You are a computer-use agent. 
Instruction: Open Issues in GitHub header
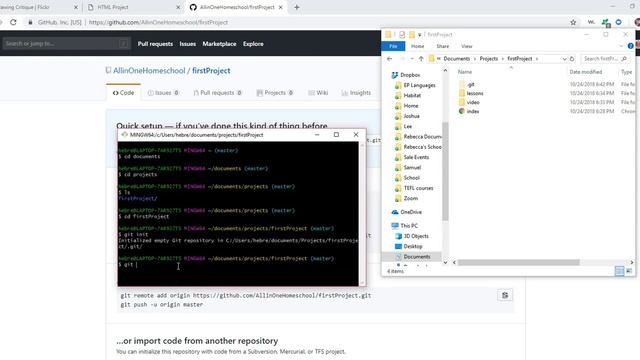(188, 44)
